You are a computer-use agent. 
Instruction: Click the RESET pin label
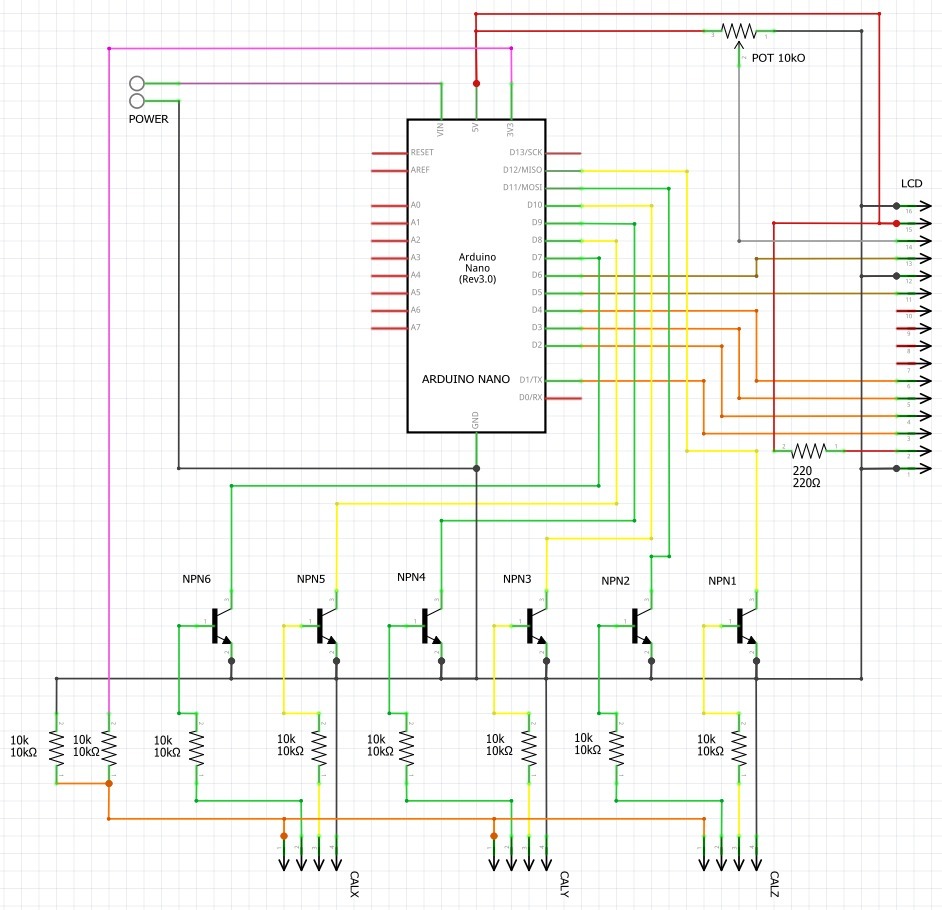(x=422, y=152)
